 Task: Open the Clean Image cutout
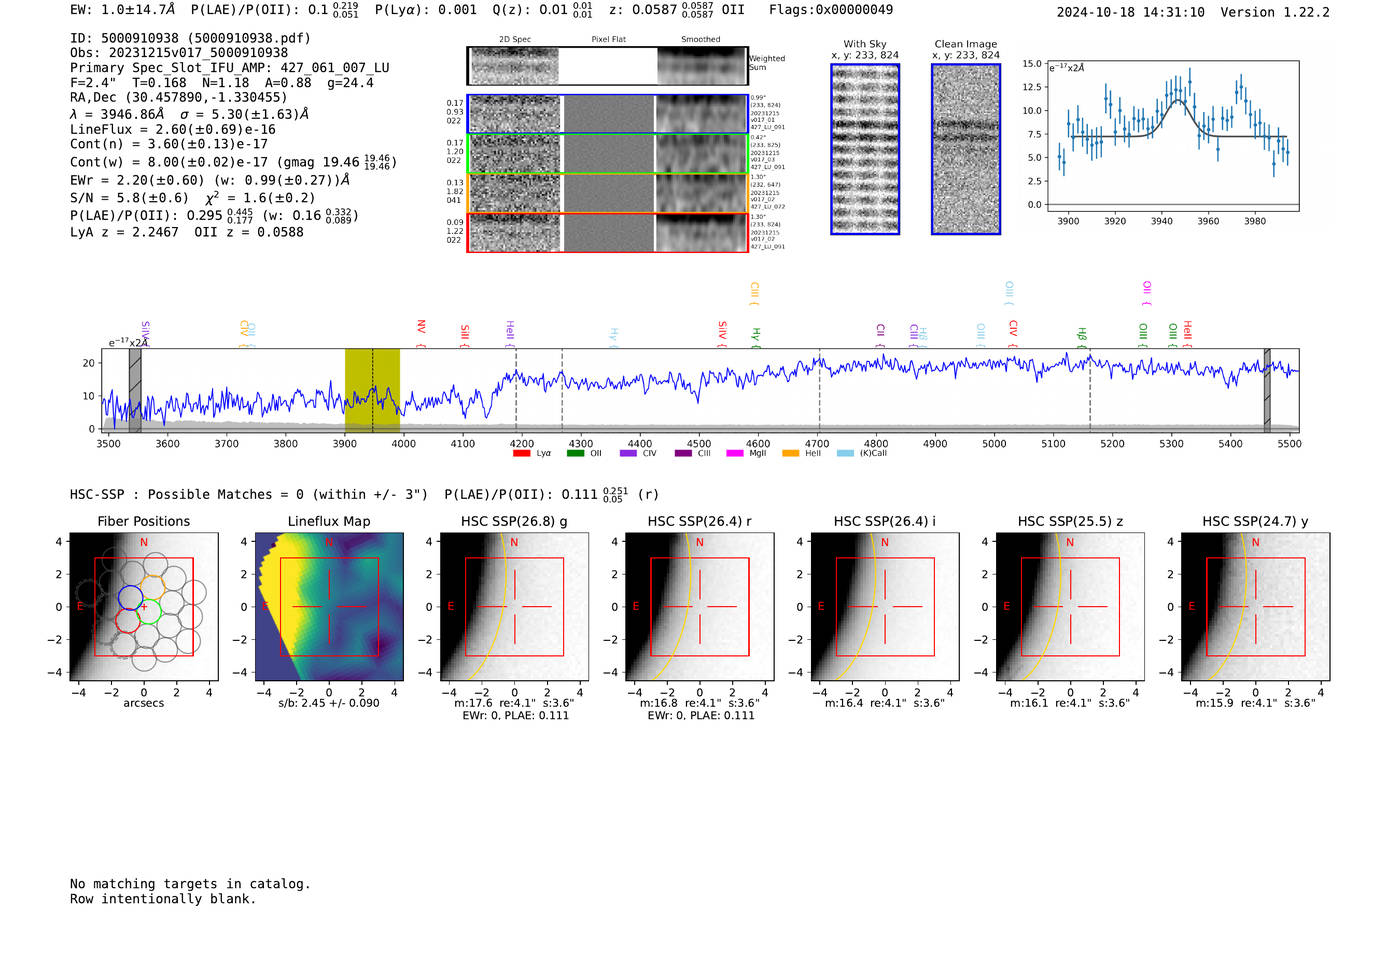[966, 149]
